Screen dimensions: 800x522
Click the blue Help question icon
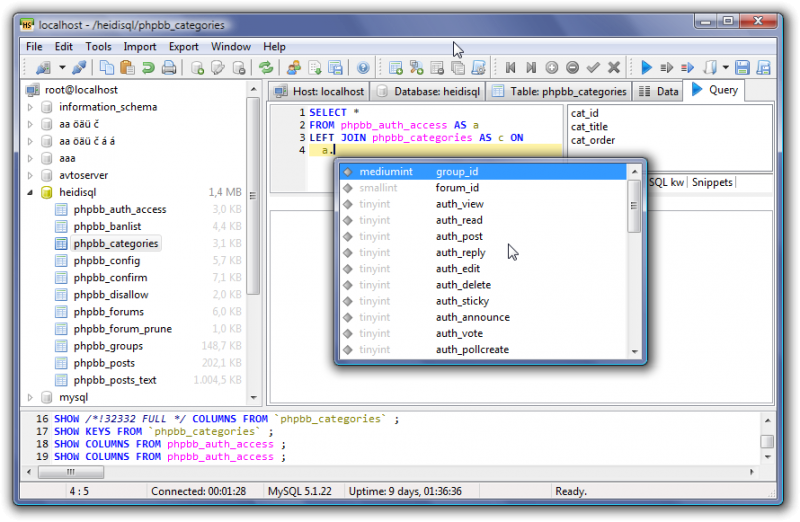(x=363, y=67)
